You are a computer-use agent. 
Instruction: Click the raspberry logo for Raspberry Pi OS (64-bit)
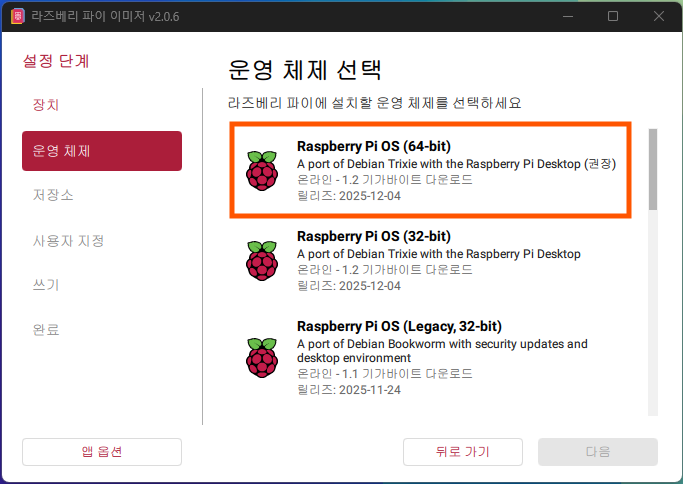tap(262, 170)
